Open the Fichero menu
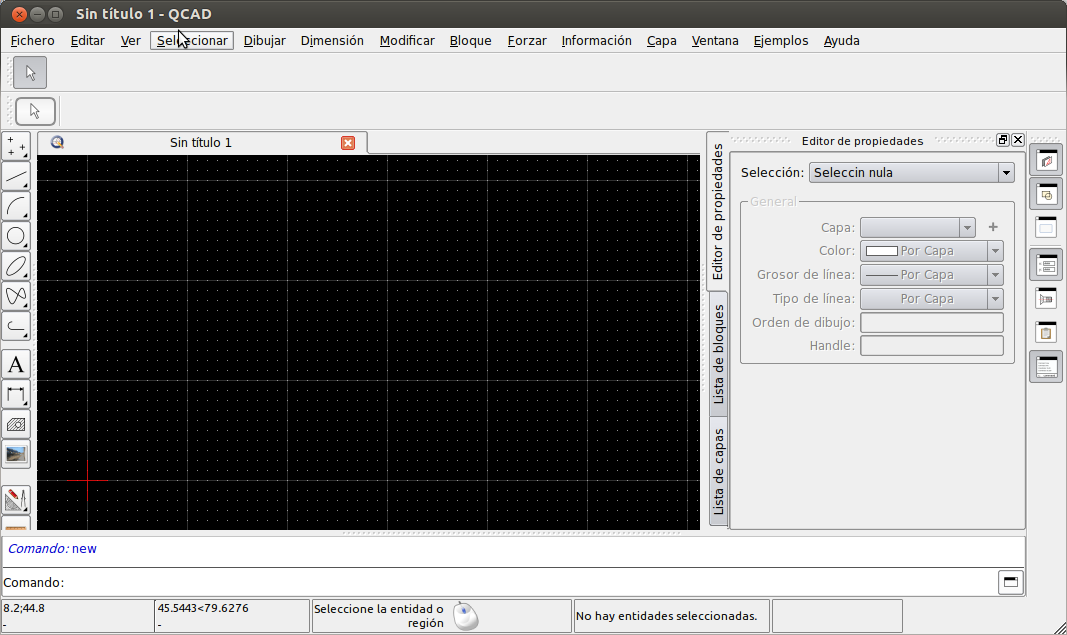 [33, 41]
